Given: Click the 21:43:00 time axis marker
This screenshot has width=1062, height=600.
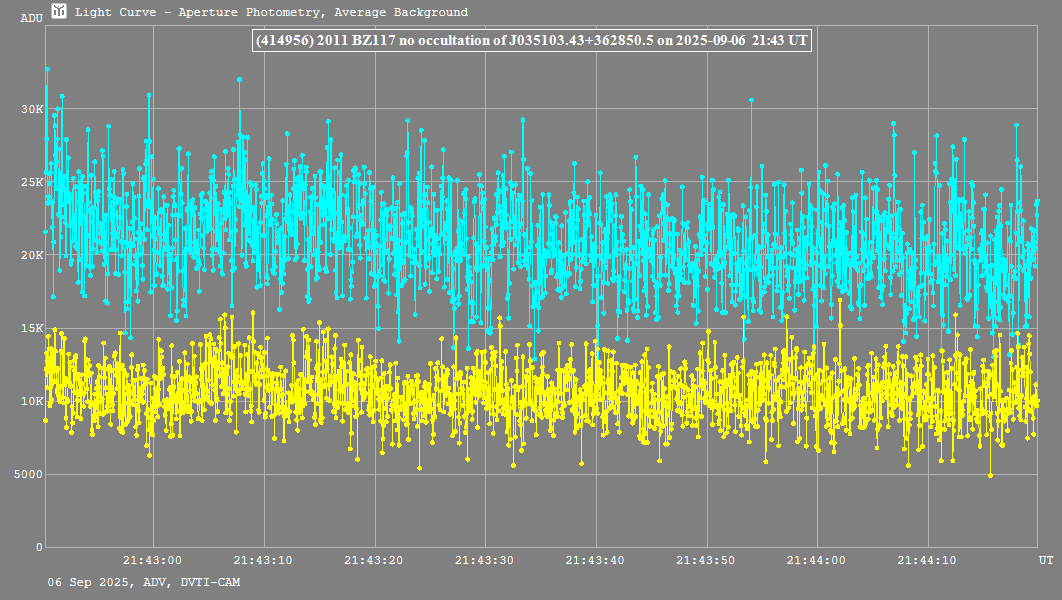Looking at the screenshot, I should coord(152,560).
